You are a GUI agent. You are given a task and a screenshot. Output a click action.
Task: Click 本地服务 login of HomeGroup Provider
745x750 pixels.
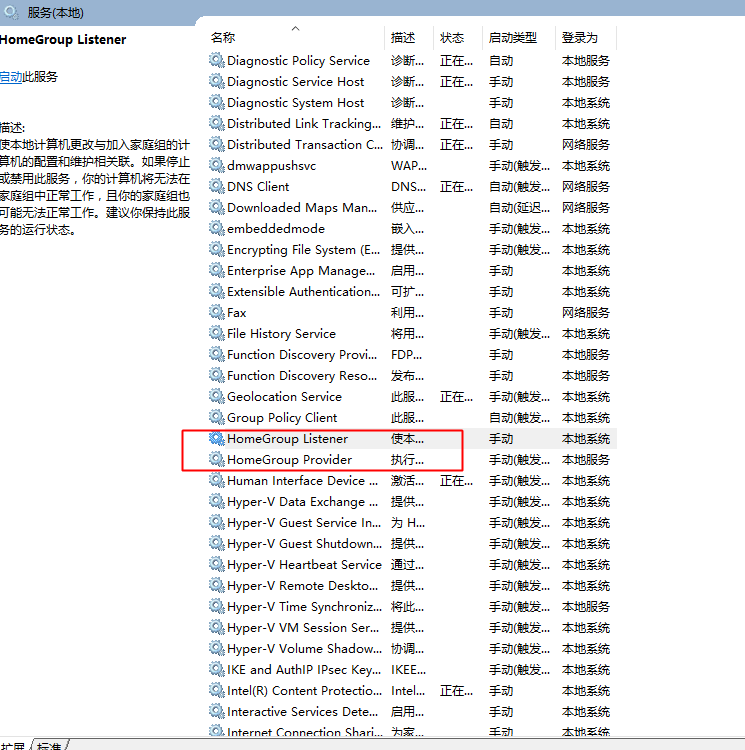tap(586, 460)
